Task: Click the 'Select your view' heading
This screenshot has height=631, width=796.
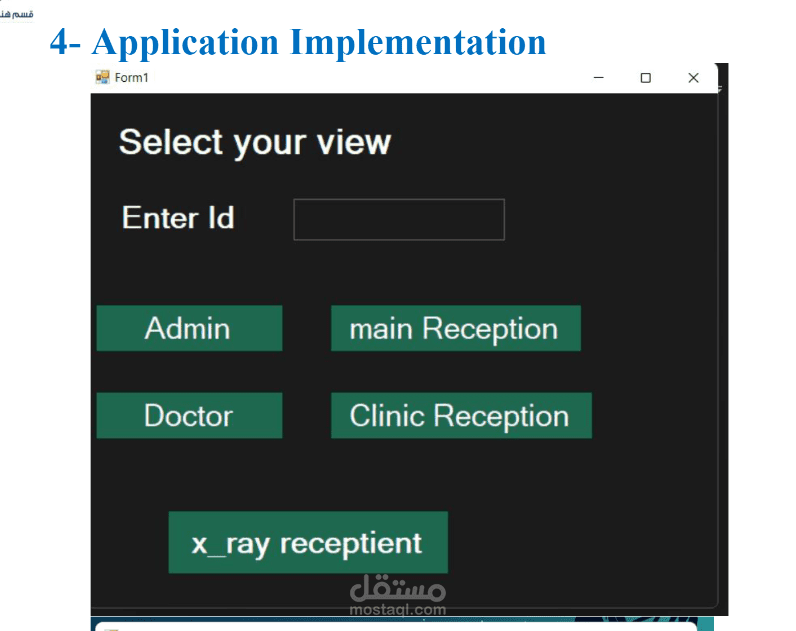Action: click(x=255, y=143)
